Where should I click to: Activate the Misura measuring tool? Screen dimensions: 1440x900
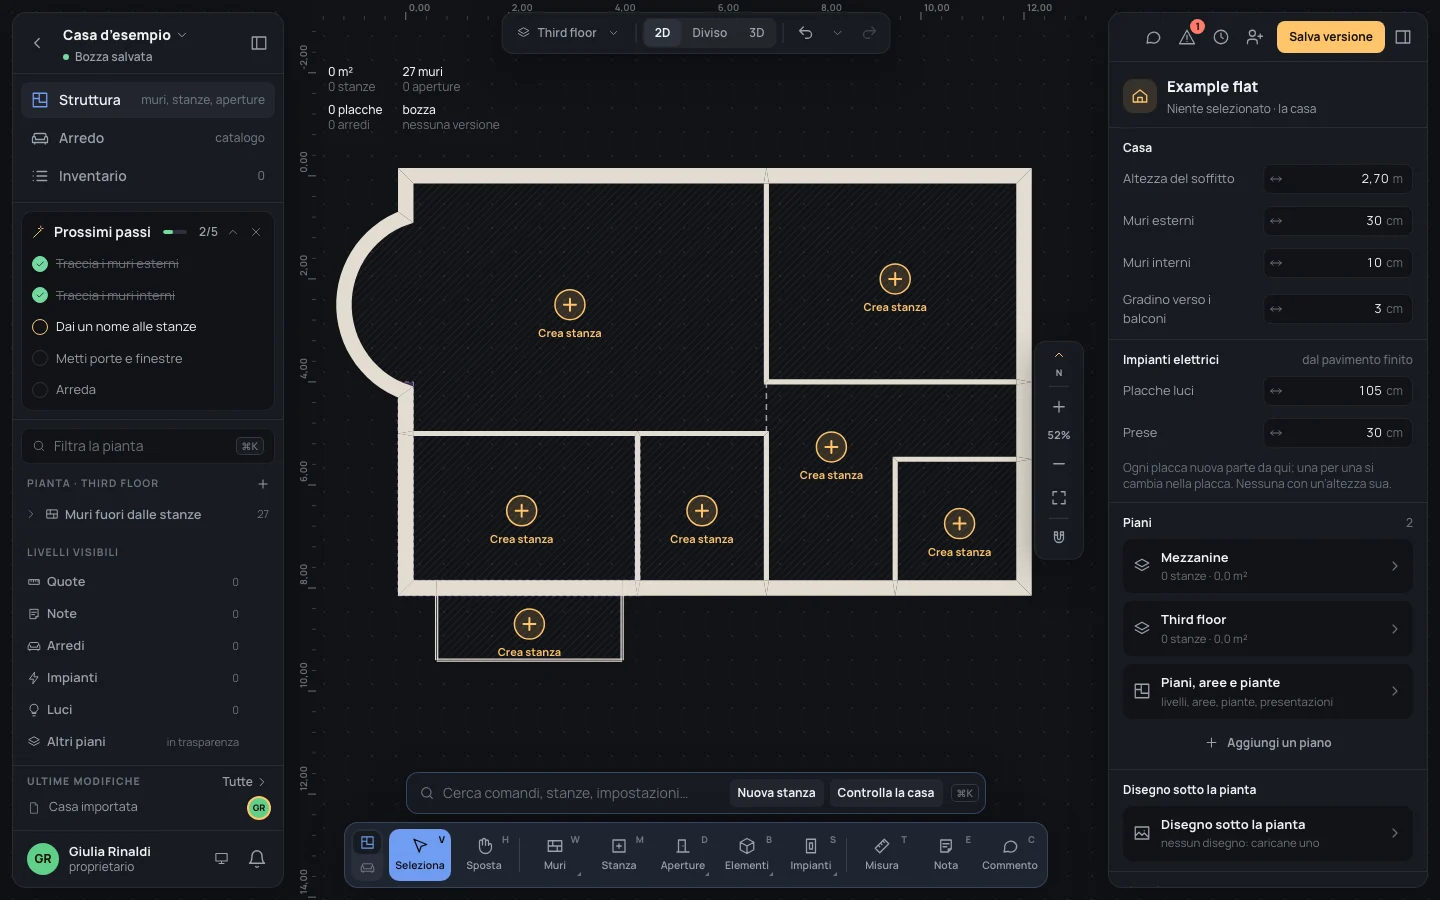[x=882, y=855]
